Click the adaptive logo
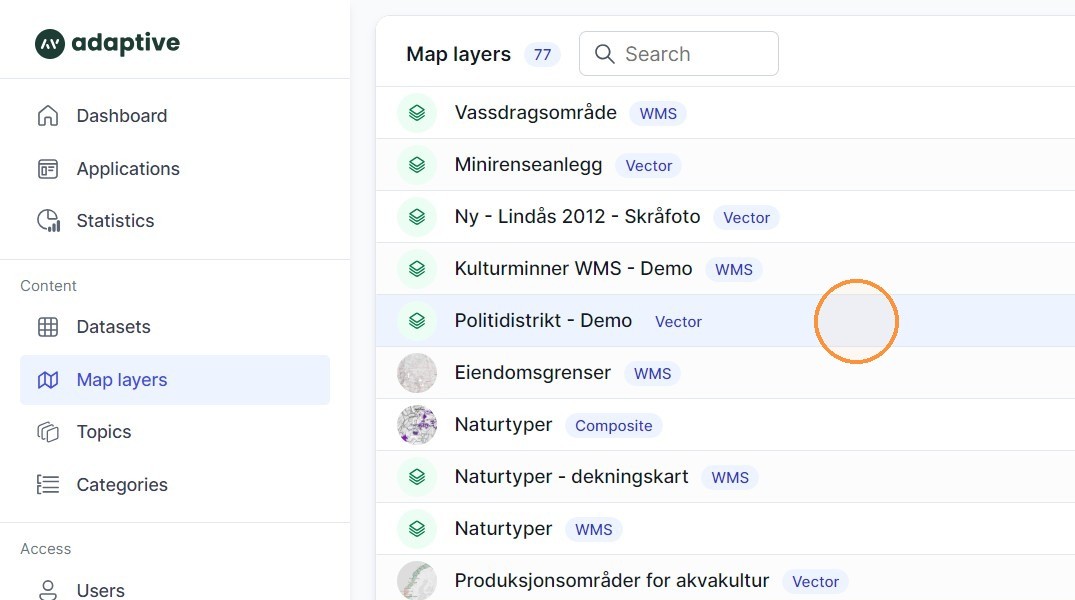 (107, 43)
